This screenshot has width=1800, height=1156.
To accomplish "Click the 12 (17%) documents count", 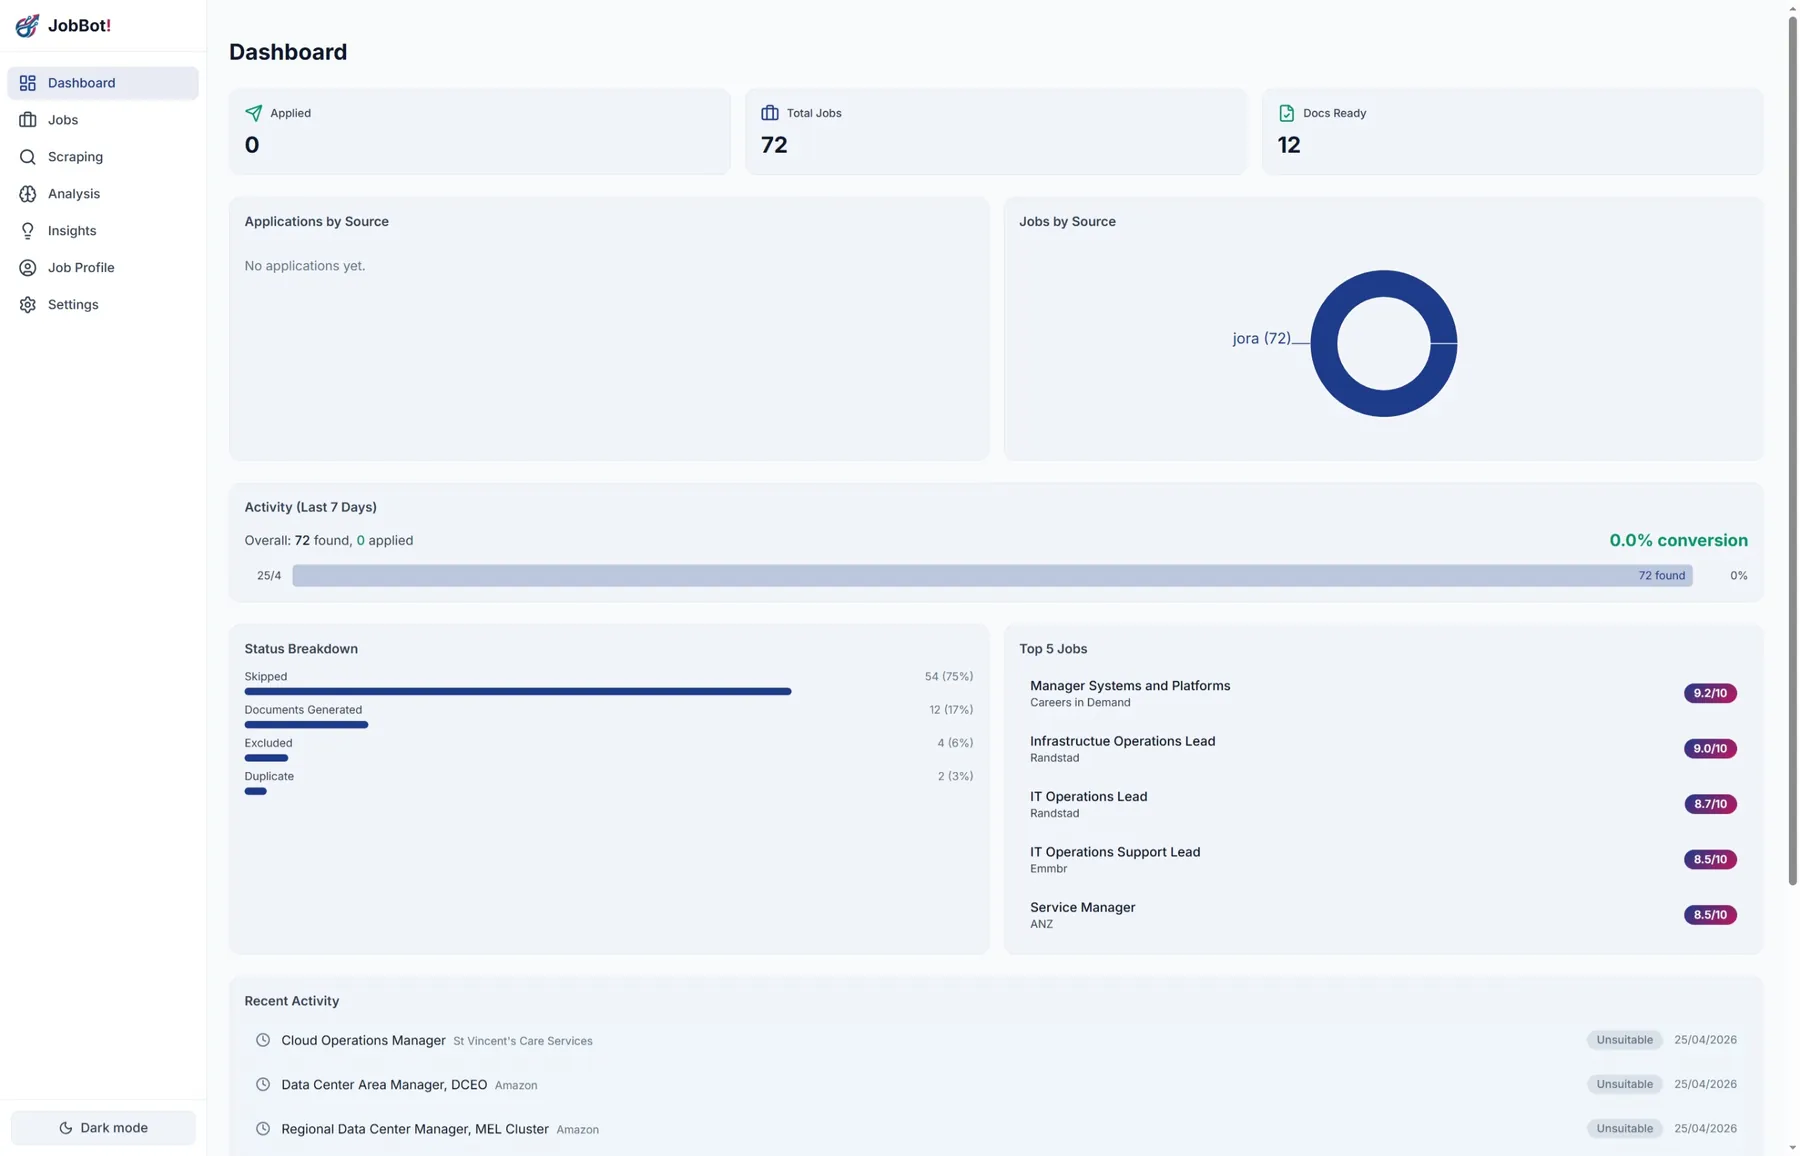I will (x=950, y=710).
